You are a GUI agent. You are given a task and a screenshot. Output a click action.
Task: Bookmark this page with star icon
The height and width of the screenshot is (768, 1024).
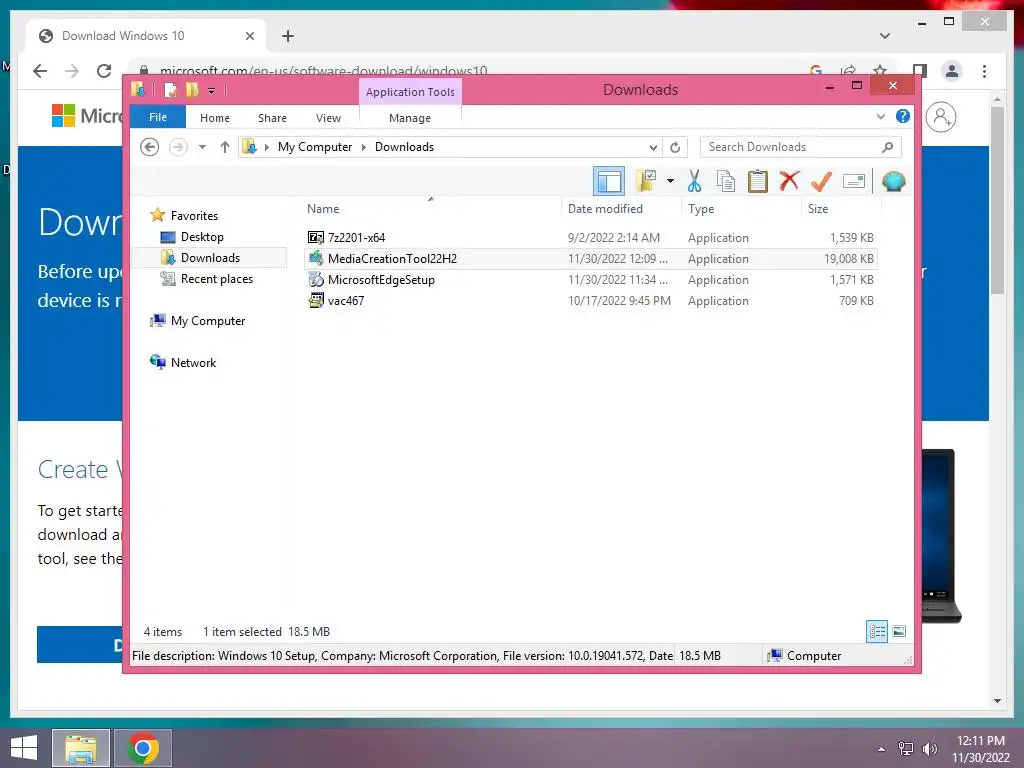tap(880, 71)
